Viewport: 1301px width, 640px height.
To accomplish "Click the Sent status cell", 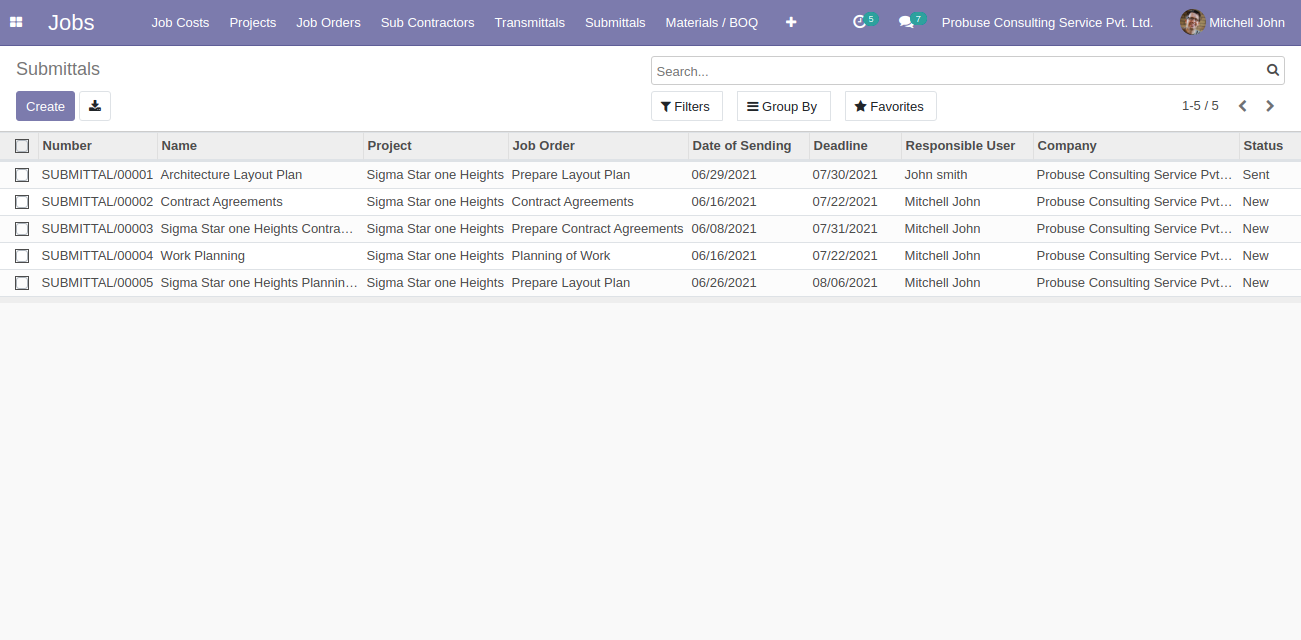I will [x=1256, y=175].
